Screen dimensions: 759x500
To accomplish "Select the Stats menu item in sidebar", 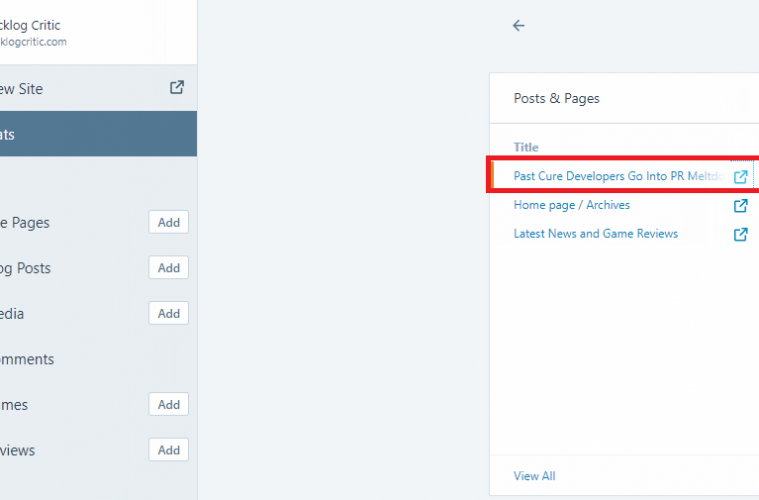I will pyautogui.click(x=98, y=134).
